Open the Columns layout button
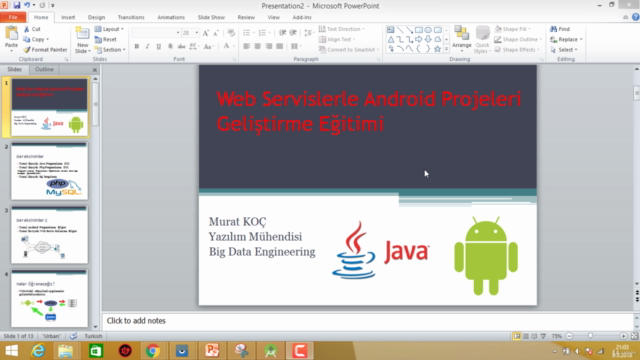This screenshot has height=360, width=640. pyautogui.click(x=295, y=47)
